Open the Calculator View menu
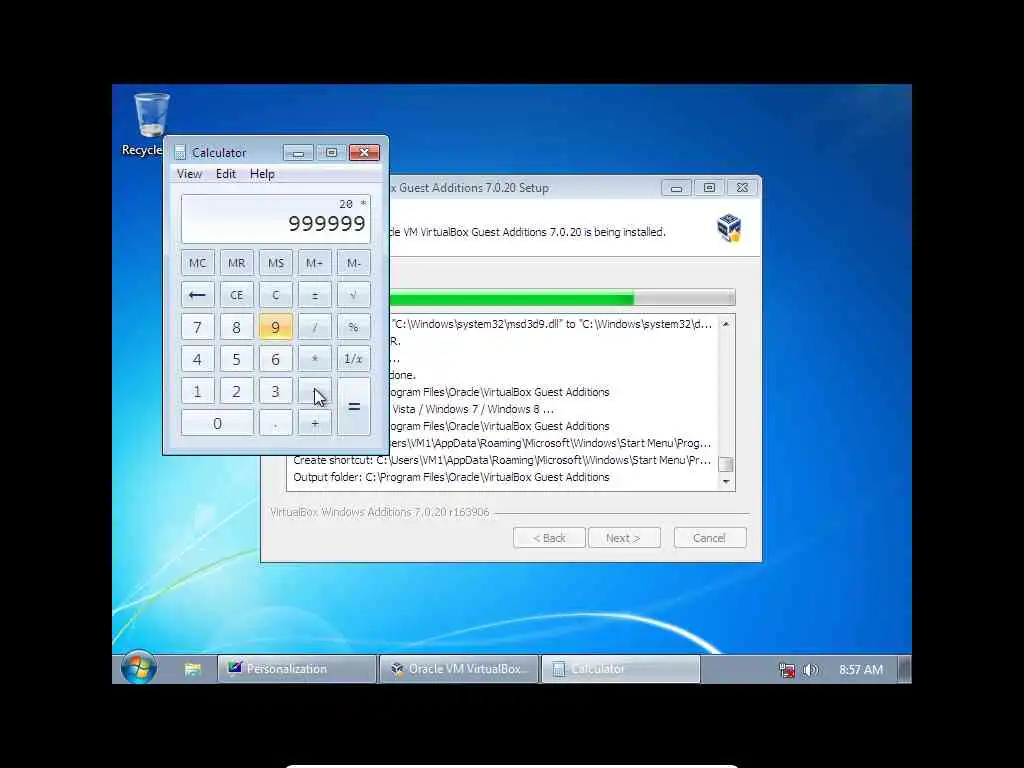The image size is (1024, 768). pos(189,174)
